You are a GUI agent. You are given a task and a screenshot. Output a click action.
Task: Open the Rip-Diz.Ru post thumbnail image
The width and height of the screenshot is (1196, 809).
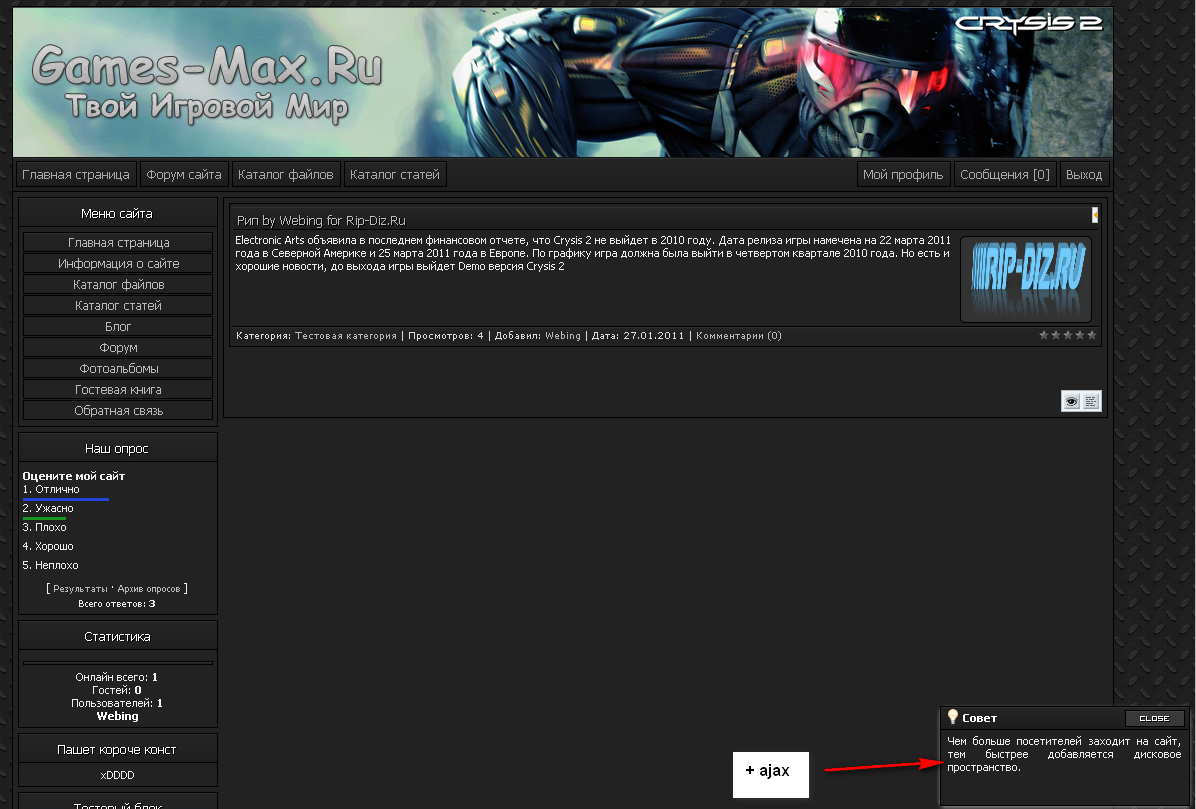coord(1026,279)
